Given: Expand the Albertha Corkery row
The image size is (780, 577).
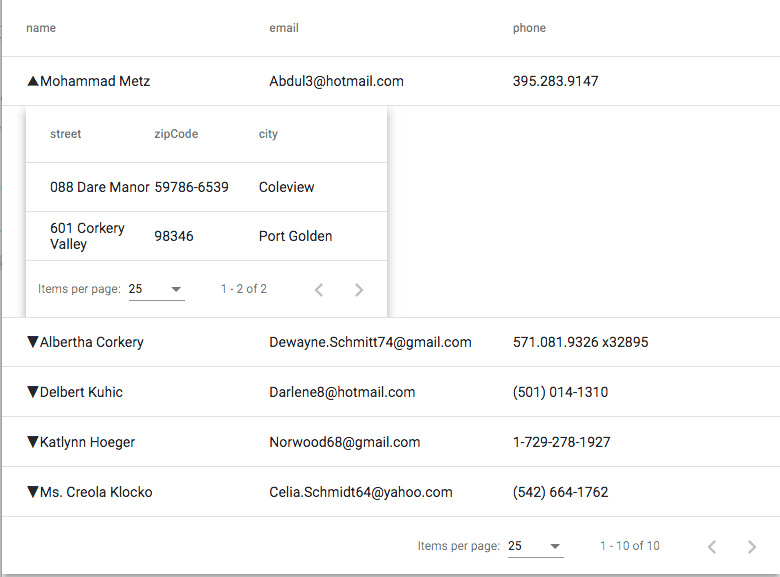Looking at the screenshot, I should 33,342.
